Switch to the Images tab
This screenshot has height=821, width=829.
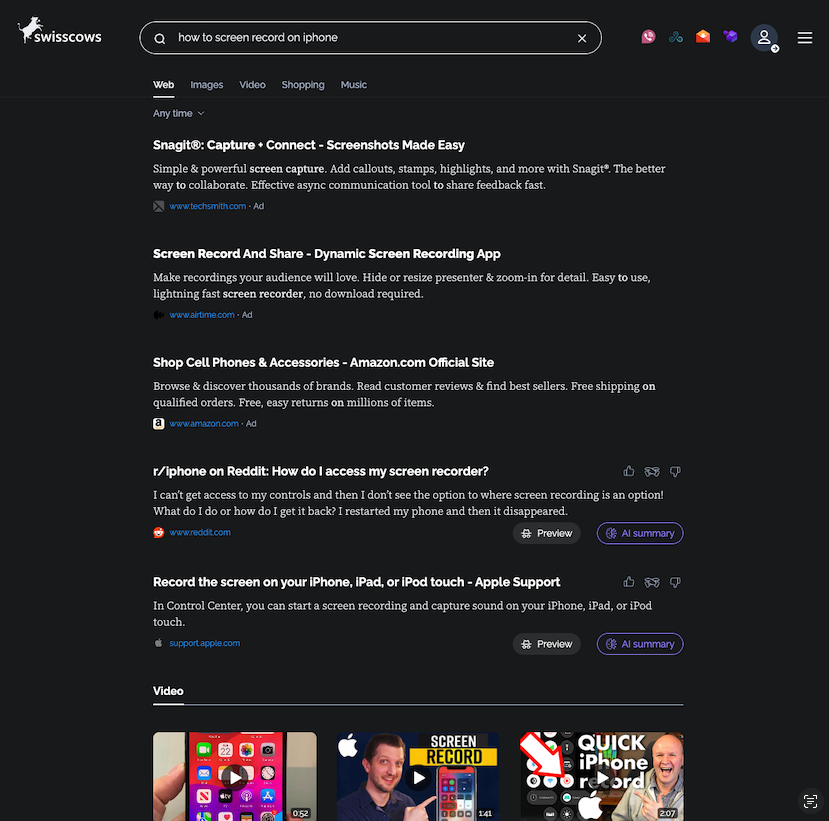pos(207,85)
